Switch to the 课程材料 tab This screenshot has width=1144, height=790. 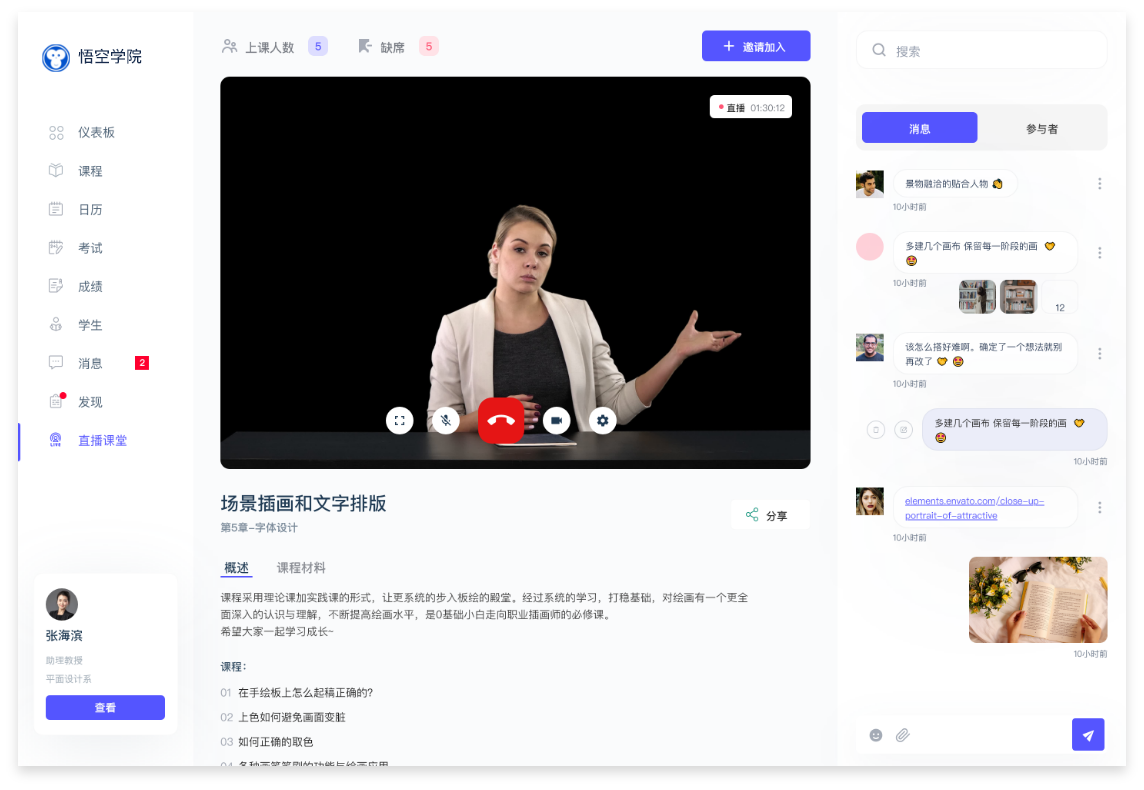pos(301,568)
